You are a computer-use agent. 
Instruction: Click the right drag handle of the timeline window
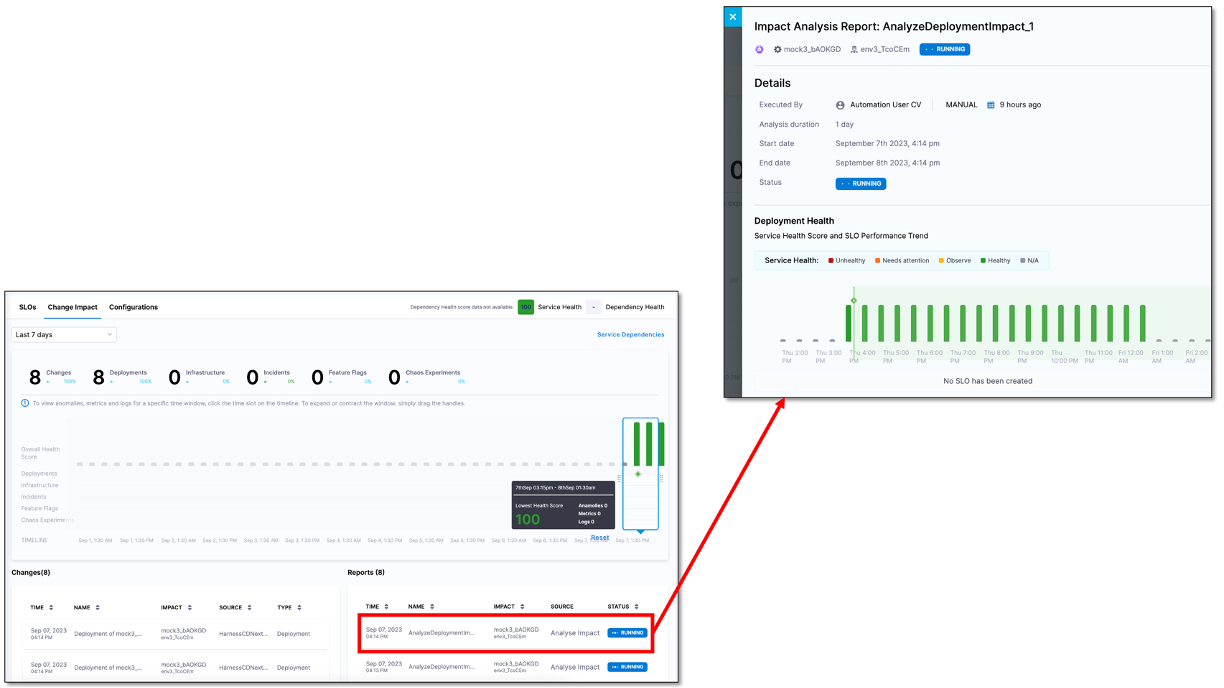[661, 478]
